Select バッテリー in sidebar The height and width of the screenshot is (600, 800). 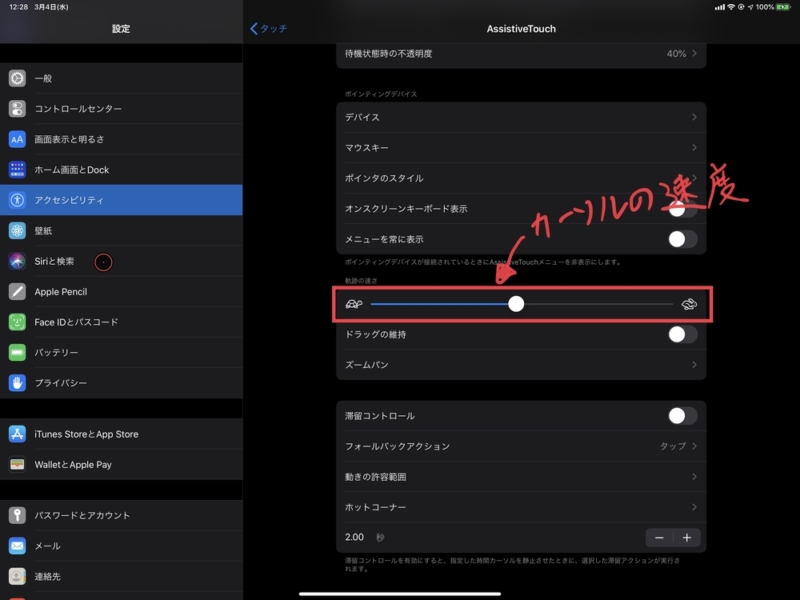coord(121,353)
